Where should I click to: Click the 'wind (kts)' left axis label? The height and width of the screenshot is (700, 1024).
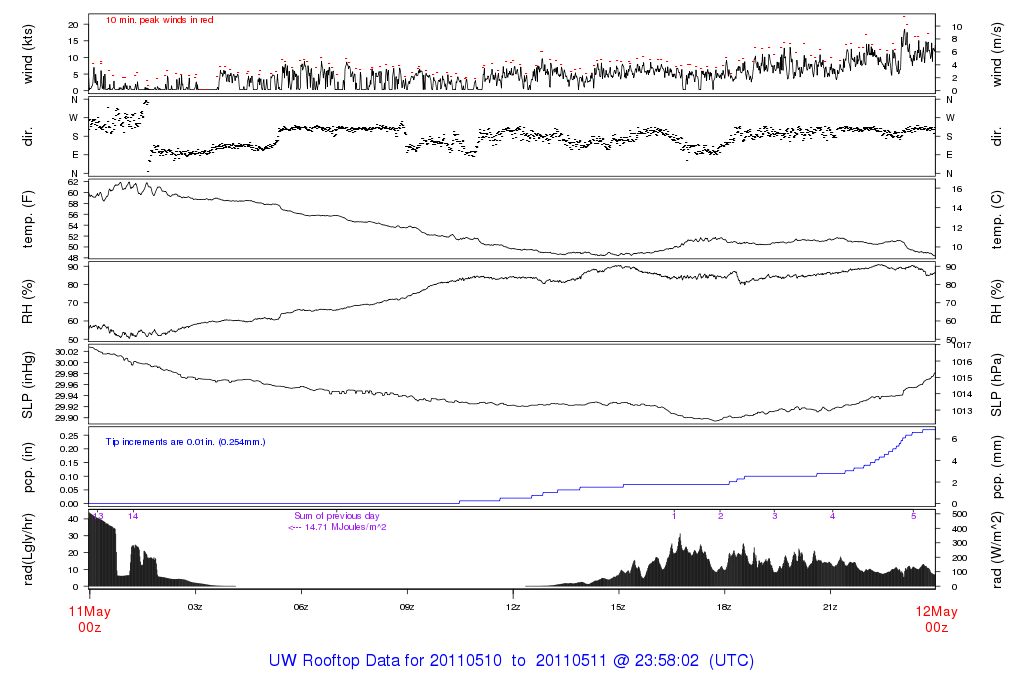click(29, 52)
